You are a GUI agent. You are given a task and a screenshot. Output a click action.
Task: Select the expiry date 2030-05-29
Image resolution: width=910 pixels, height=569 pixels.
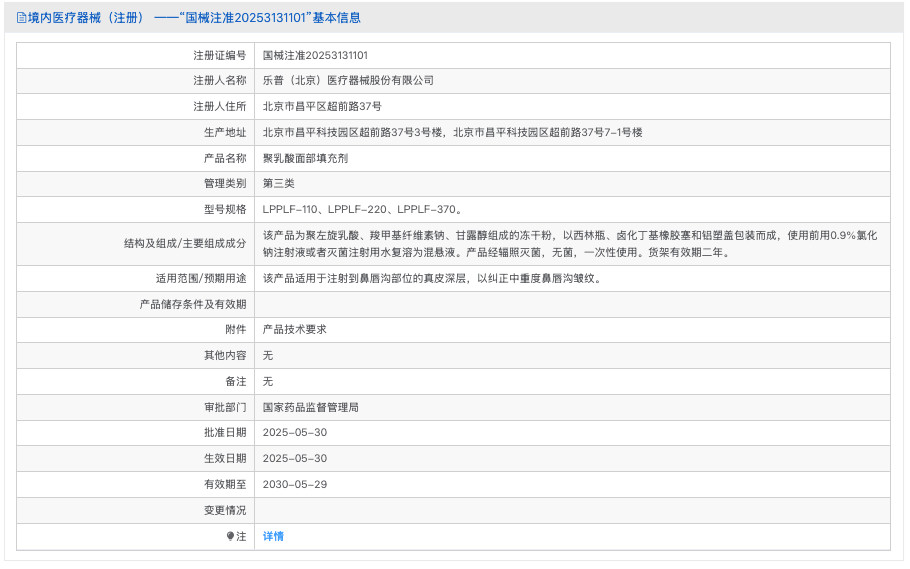click(x=294, y=485)
